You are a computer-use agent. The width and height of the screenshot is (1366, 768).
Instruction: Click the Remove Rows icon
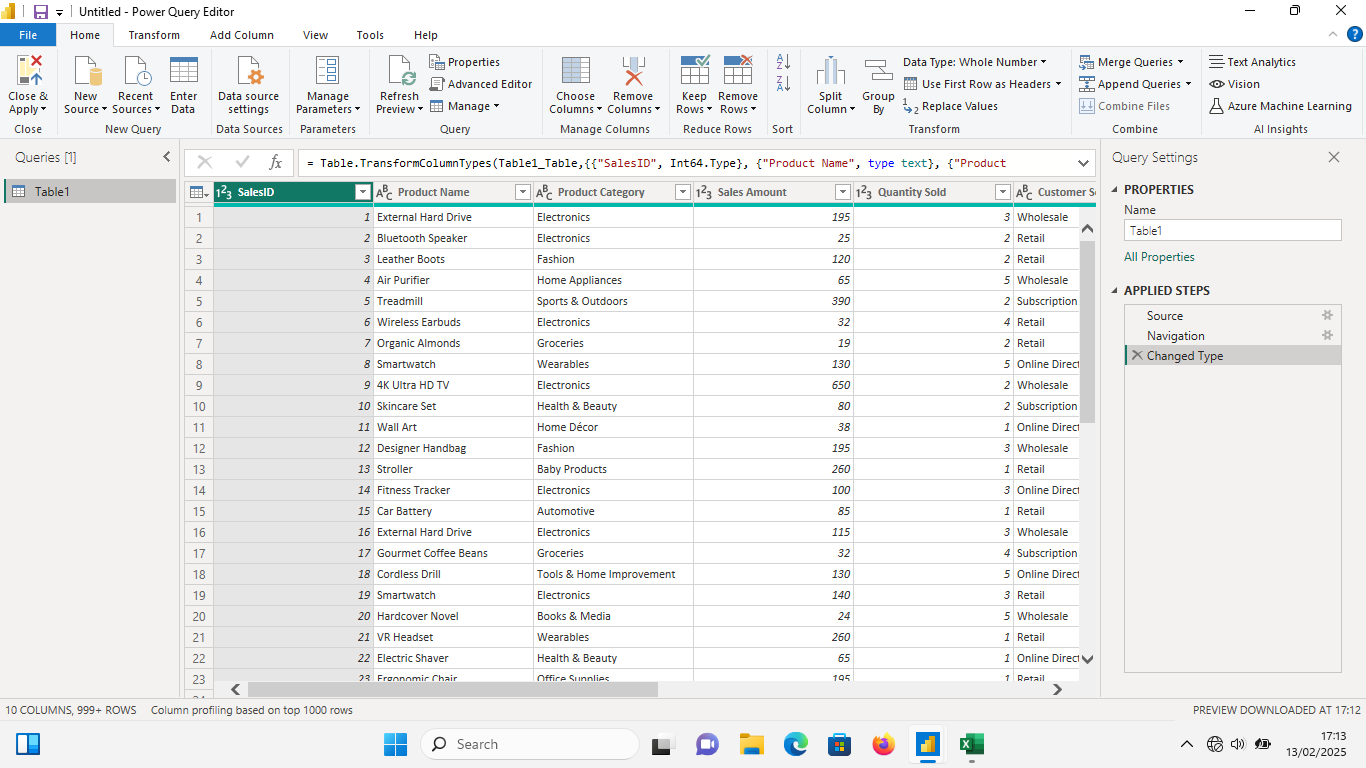(738, 71)
